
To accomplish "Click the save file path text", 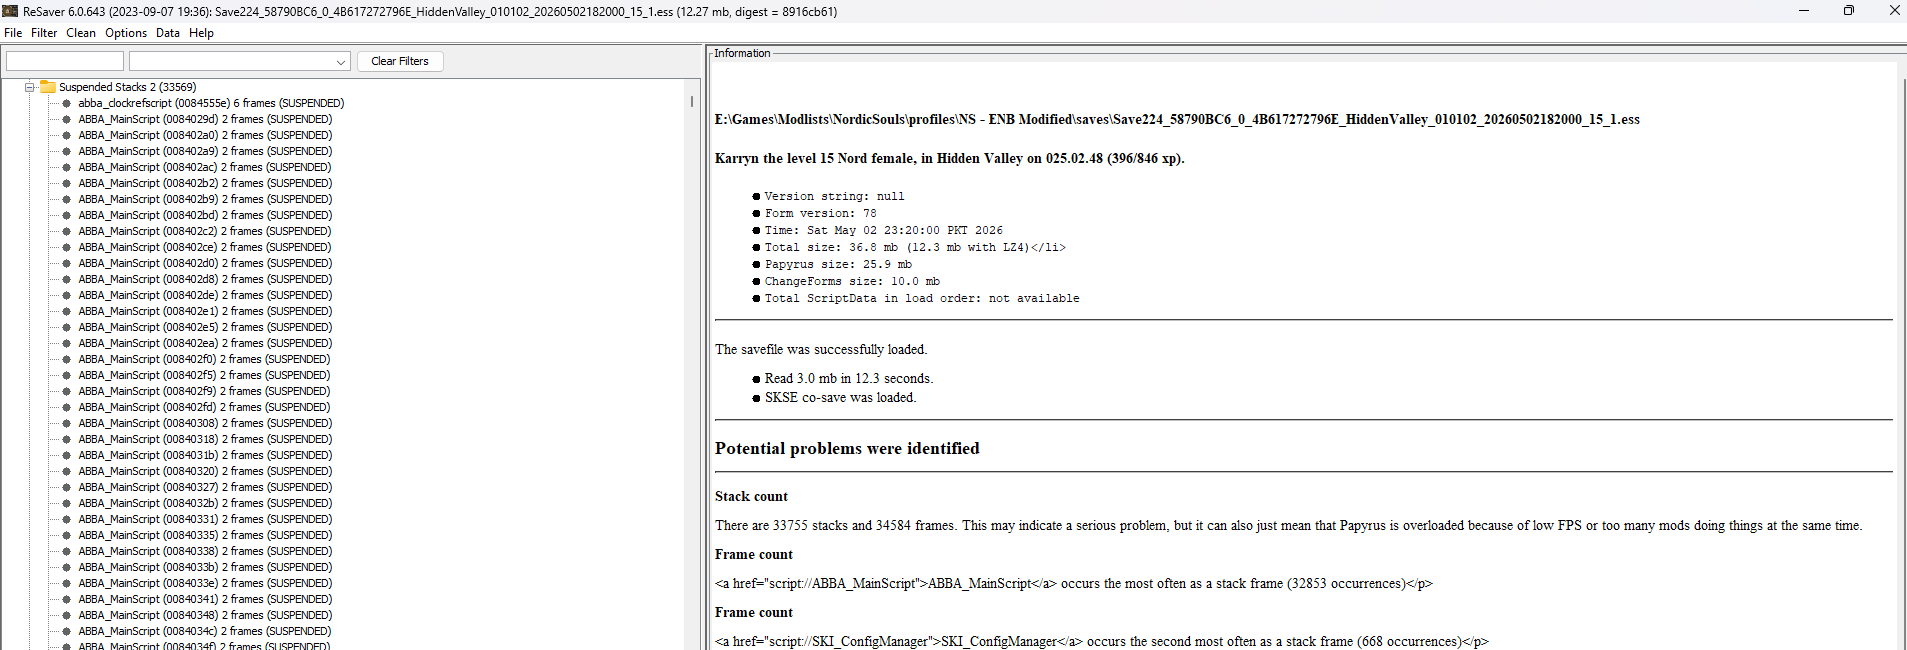I will pos(1177,119).
